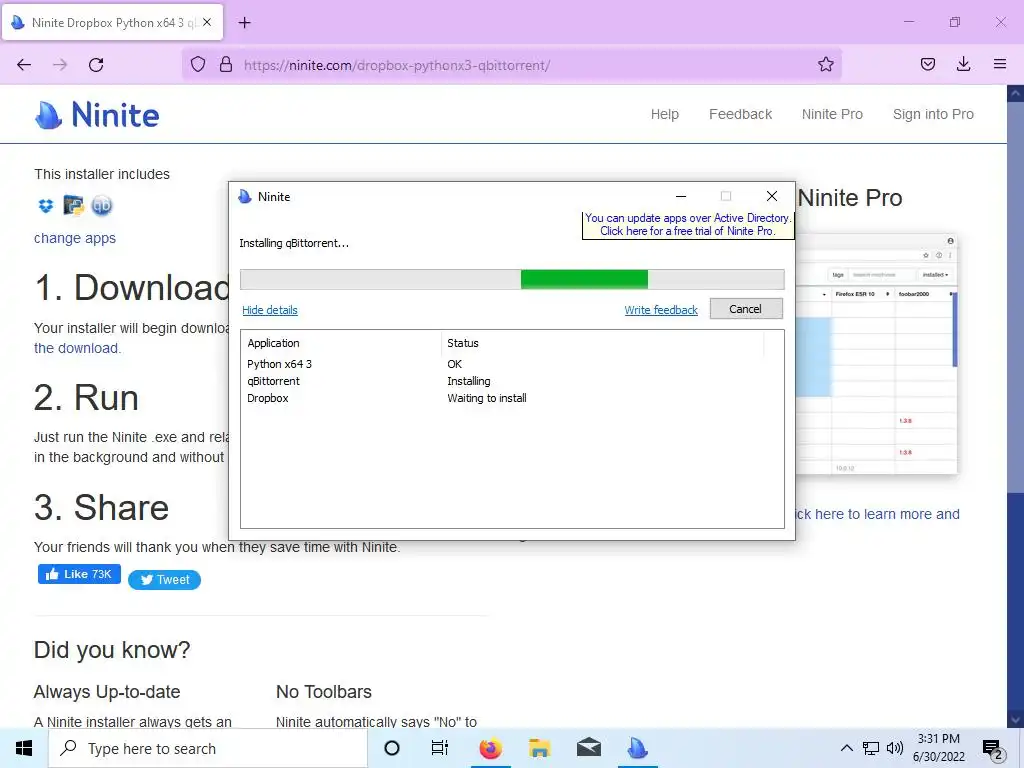Click the qBittorrent app icon on page
This screenshot has height=768, width=1024.
(x=102, y=206)
